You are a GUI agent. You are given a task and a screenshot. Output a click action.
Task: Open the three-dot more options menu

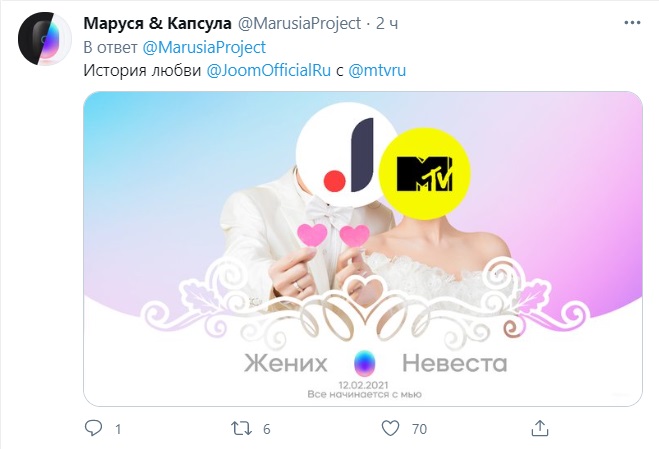(632, 23)
